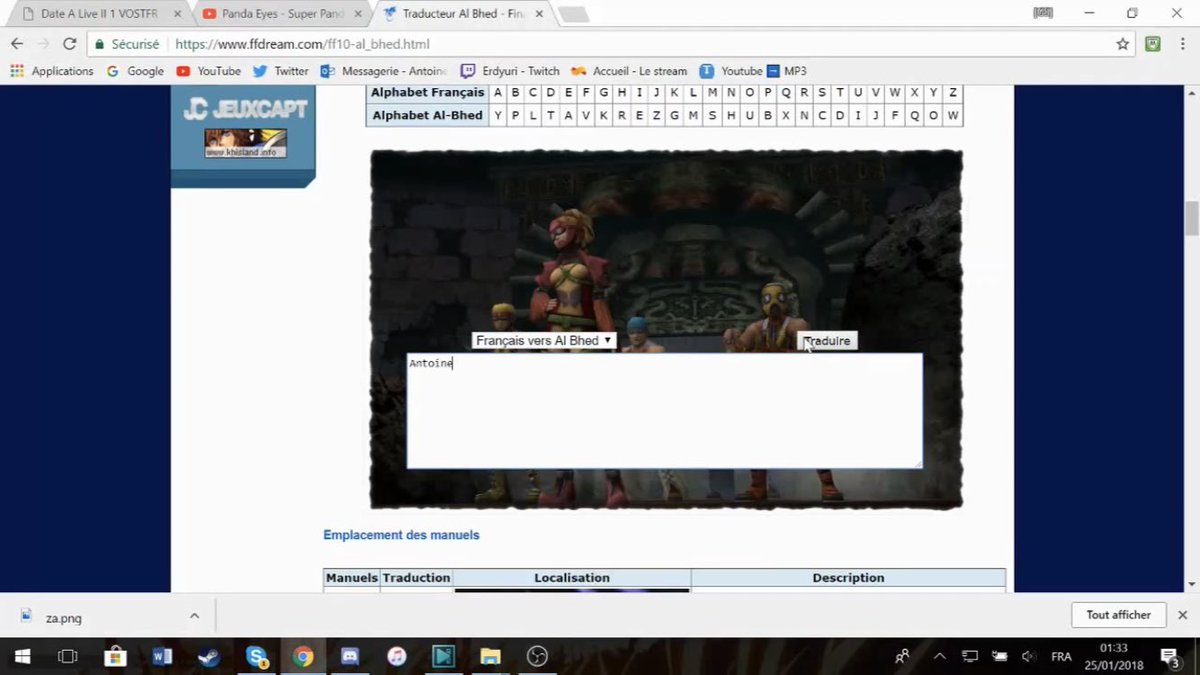Click the FRA language indicator
Viewport: 1200px width, 675px height.
[1061, 656]
